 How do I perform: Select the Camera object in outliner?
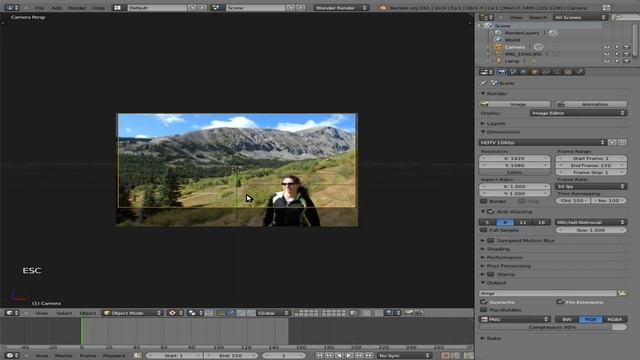coord(514,47)
